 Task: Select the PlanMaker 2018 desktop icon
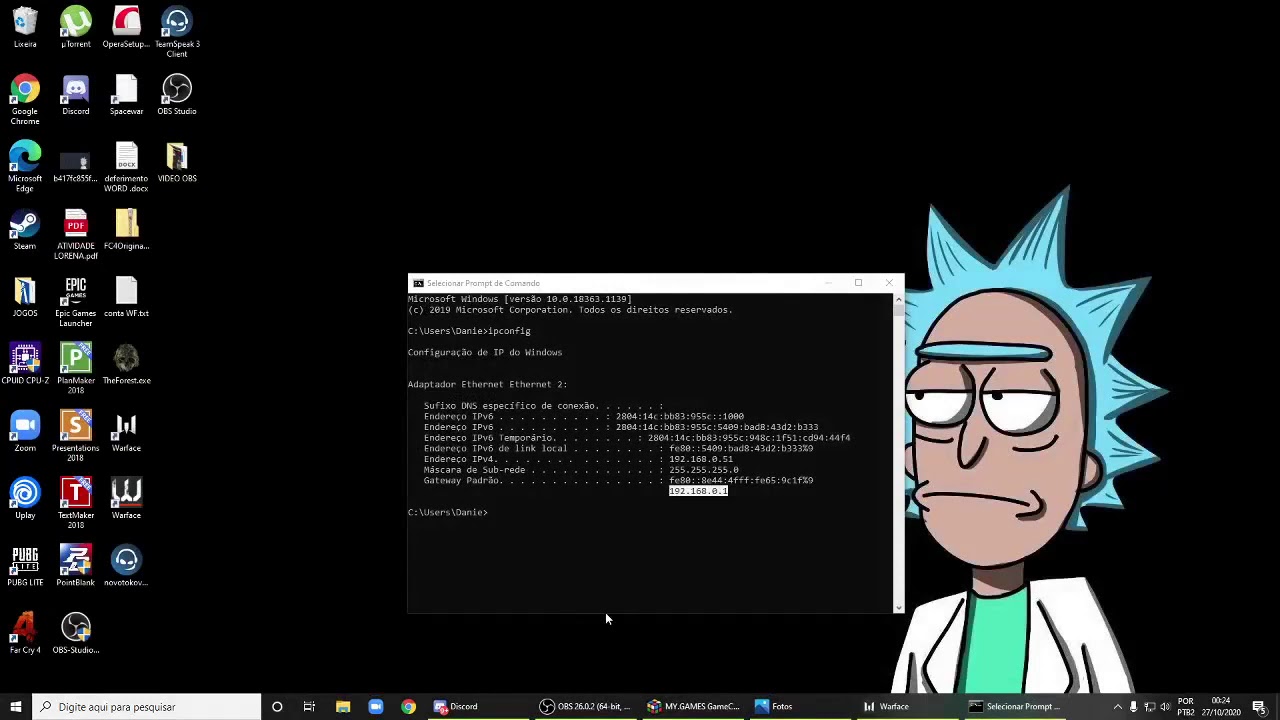[x=76, y=369]
